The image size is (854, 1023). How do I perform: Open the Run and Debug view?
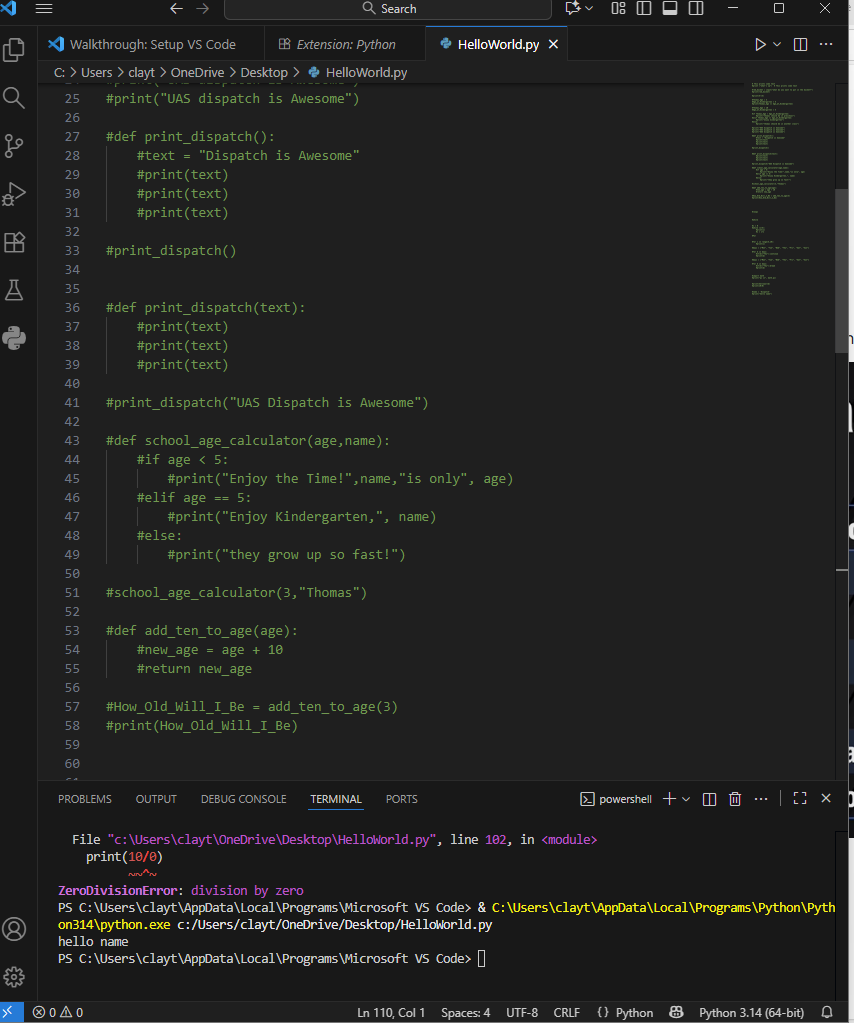coord(14,194)
